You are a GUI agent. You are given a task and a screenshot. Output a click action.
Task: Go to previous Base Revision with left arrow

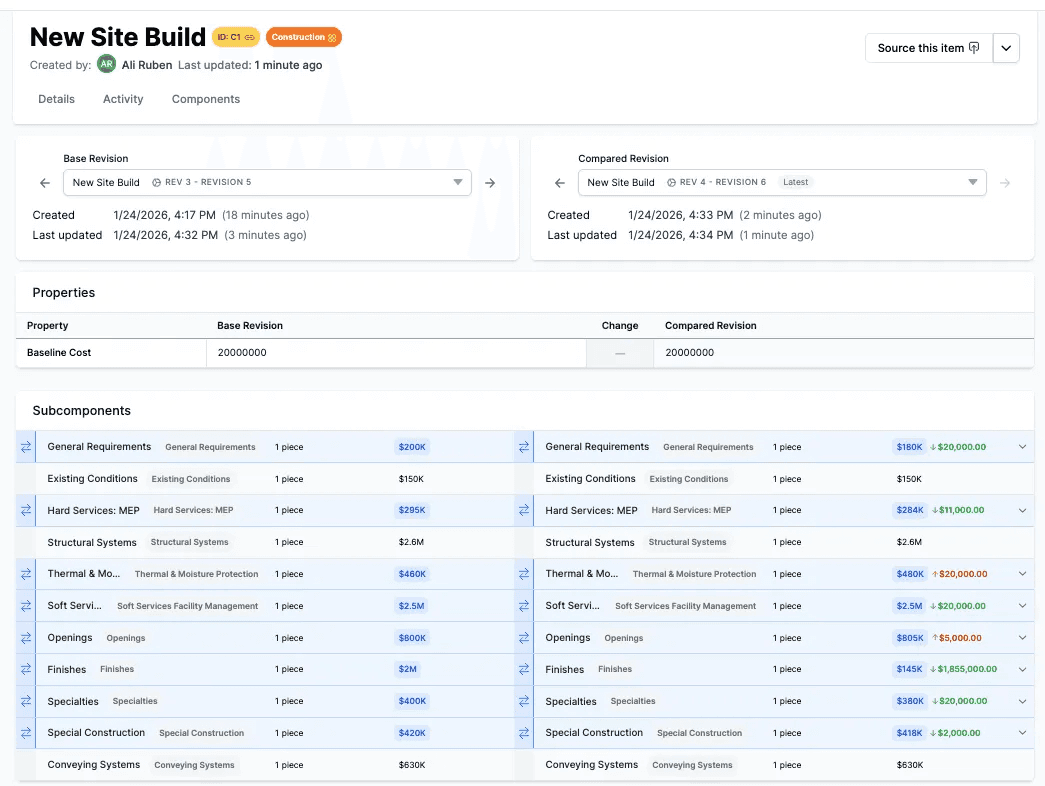(x=45, y=183)
